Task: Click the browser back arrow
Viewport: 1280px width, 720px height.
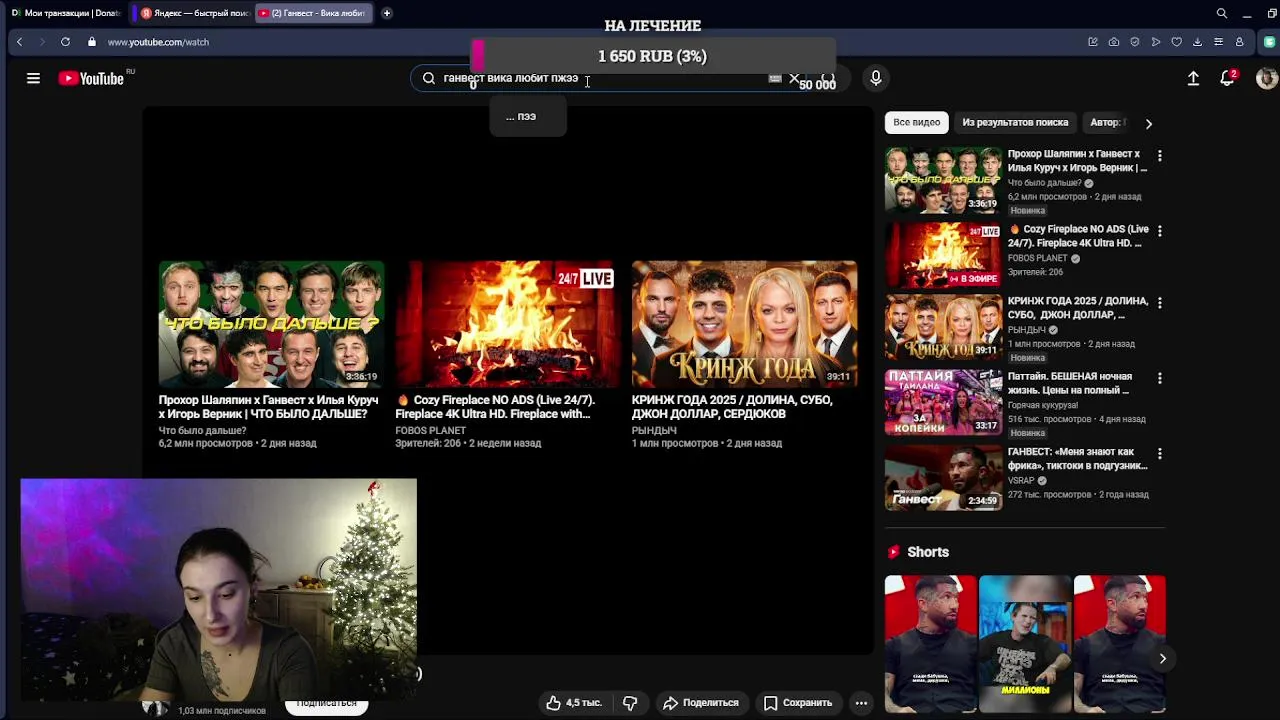Action: [19, 42]
